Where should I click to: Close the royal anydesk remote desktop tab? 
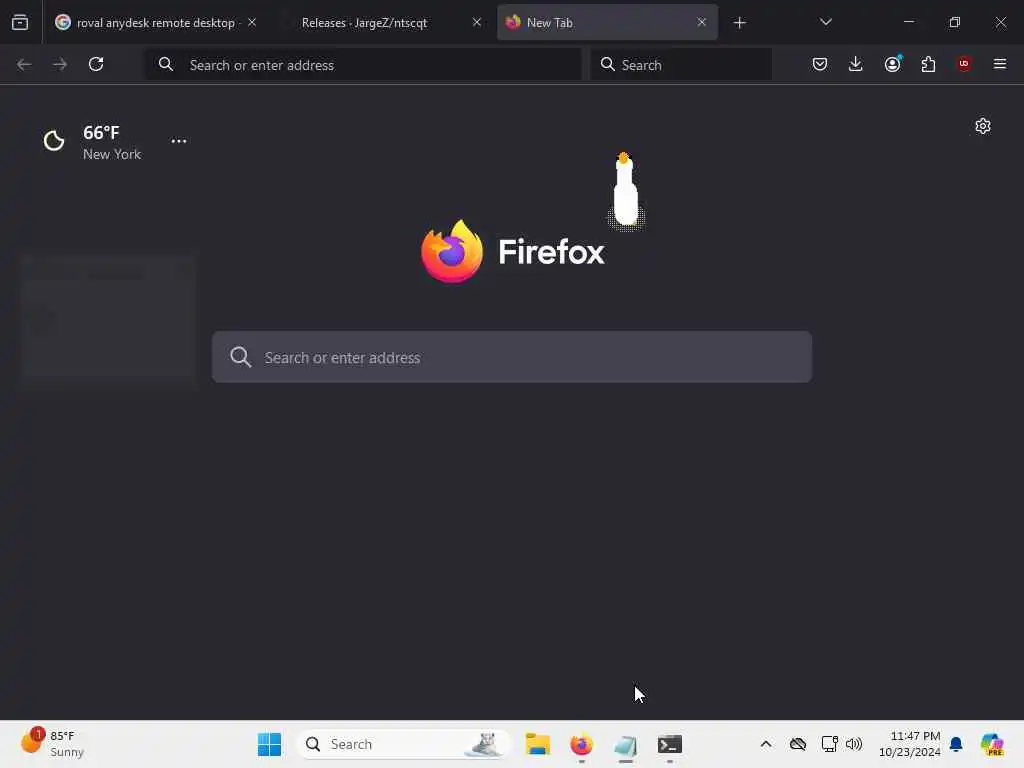pos(252,22)
